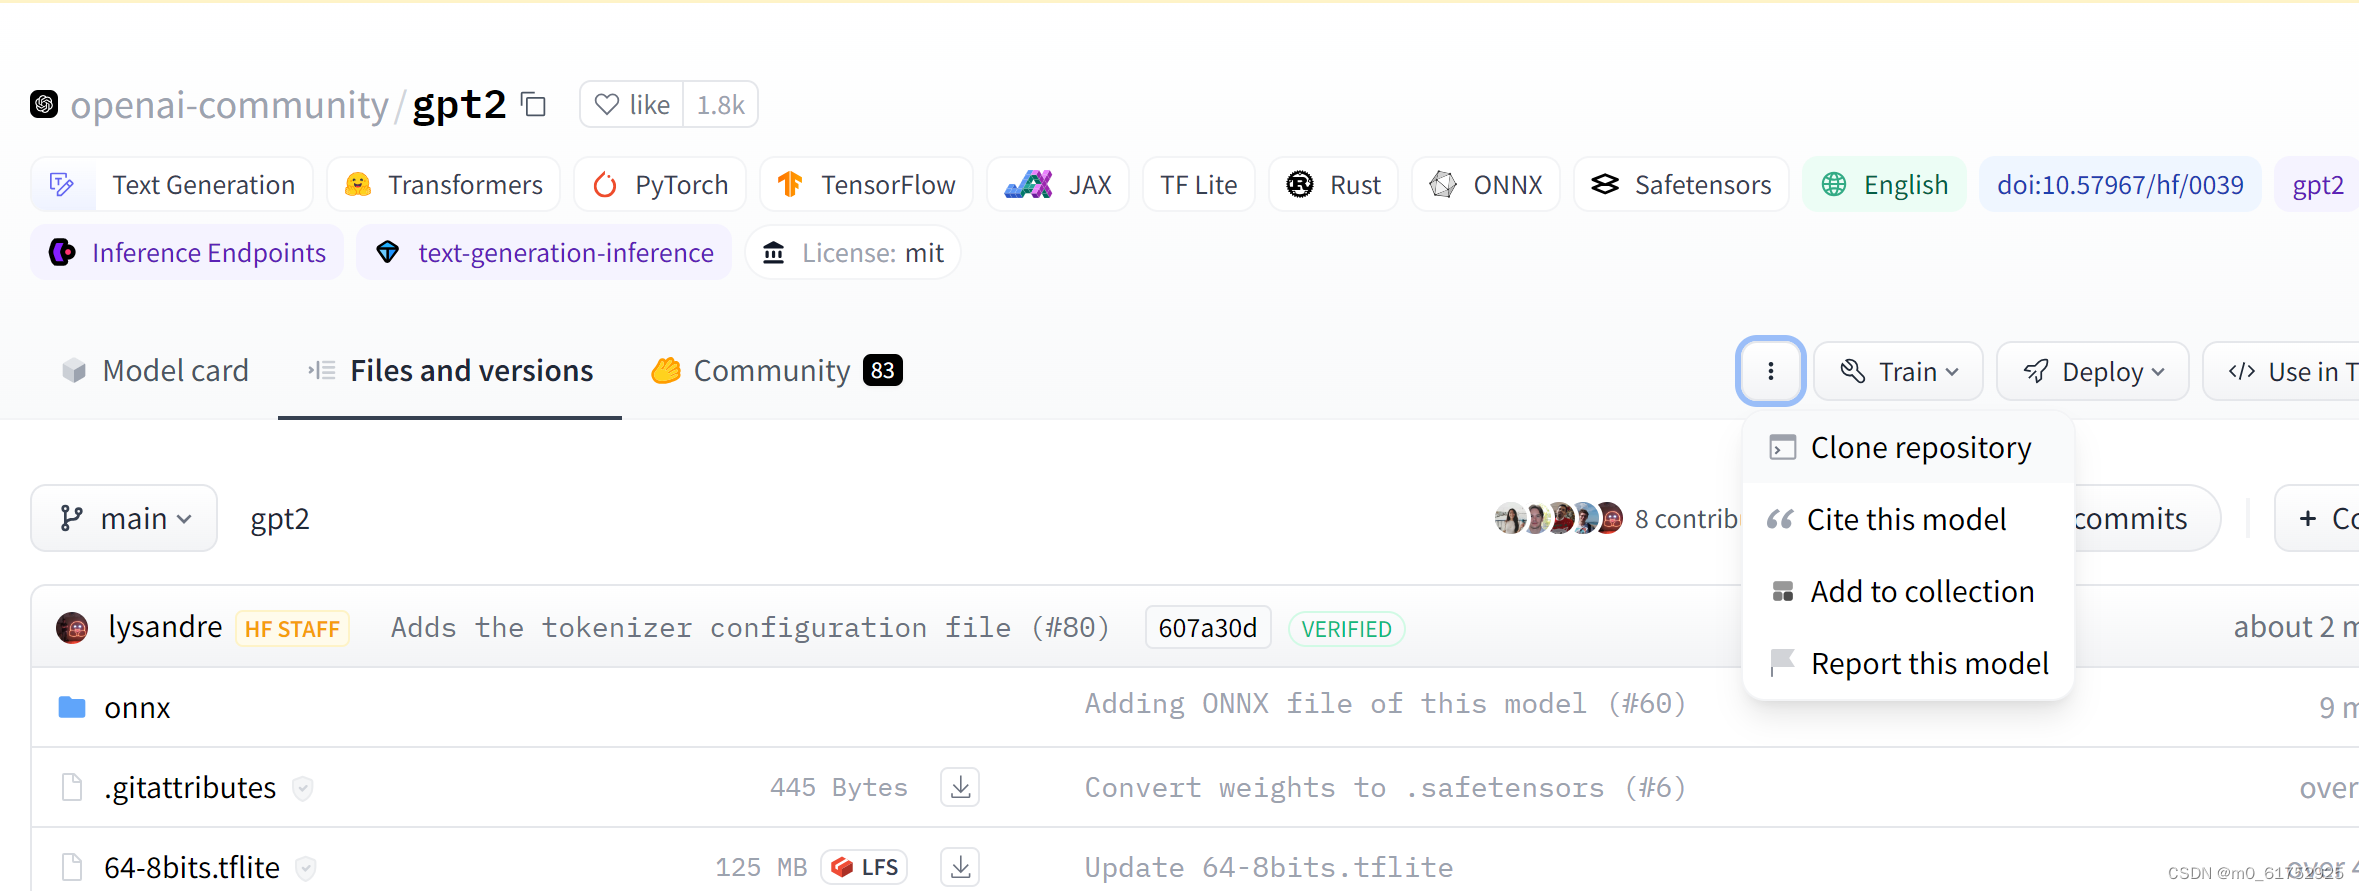2359x891 pixels.
Task: Select the ONNX tag
Action: coord(1486,185)
